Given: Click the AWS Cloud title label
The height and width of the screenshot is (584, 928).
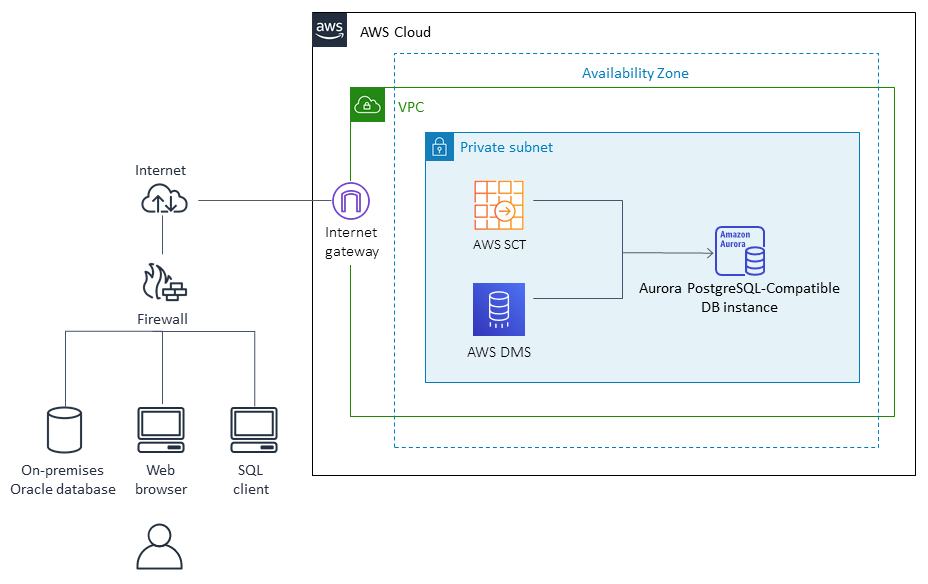Looking at the screenshot, I should click(x=395, y=31).
